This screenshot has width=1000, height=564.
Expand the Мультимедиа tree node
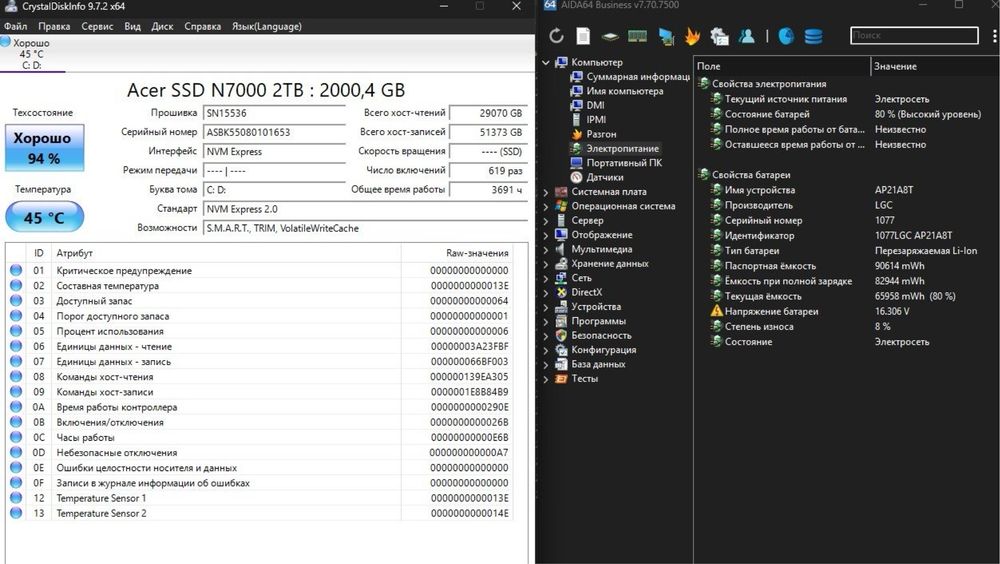546,249
